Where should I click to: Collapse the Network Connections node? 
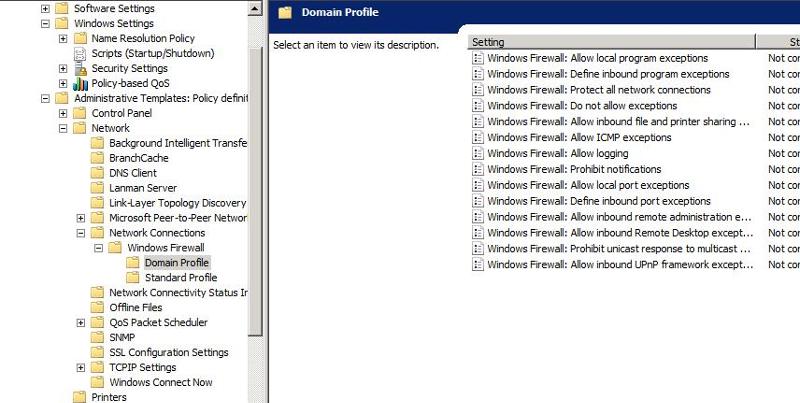click(81, 233)
